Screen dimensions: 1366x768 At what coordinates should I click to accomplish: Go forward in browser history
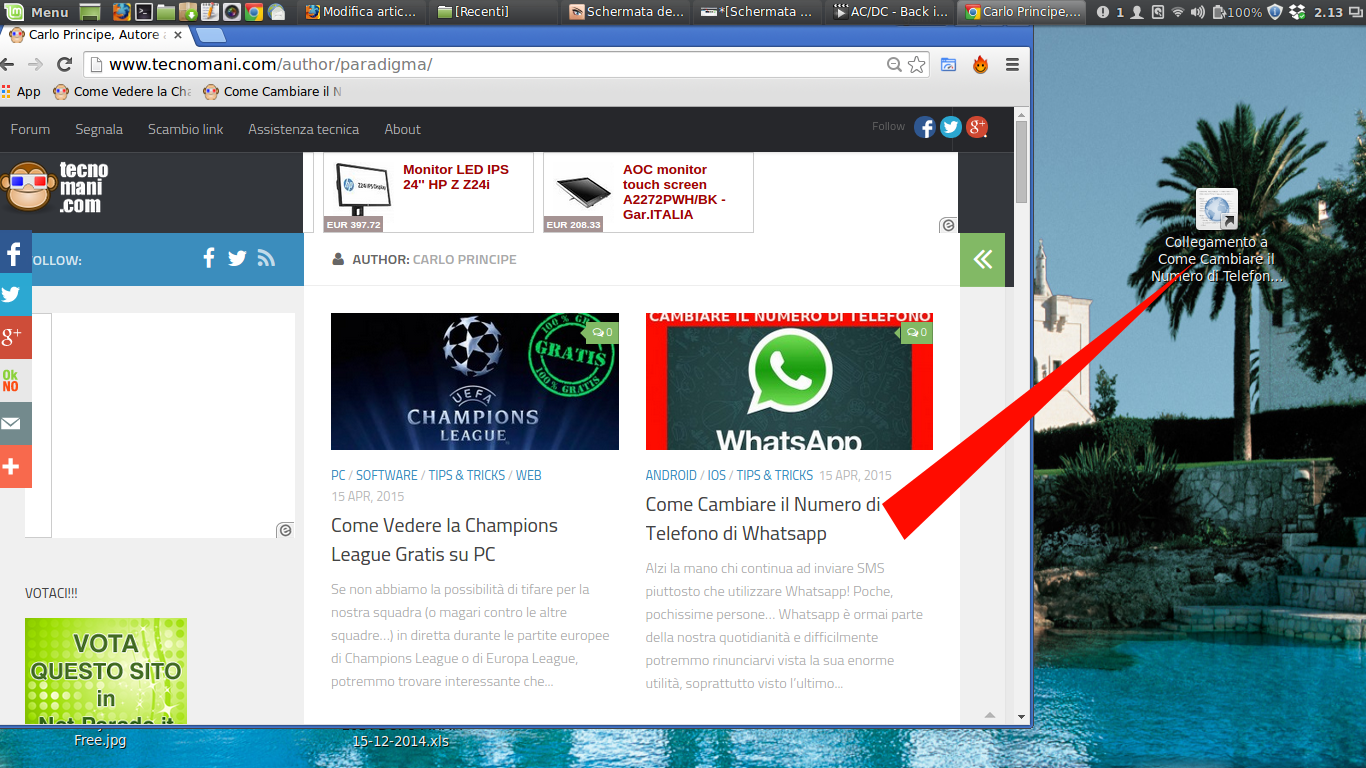point(36,64)
